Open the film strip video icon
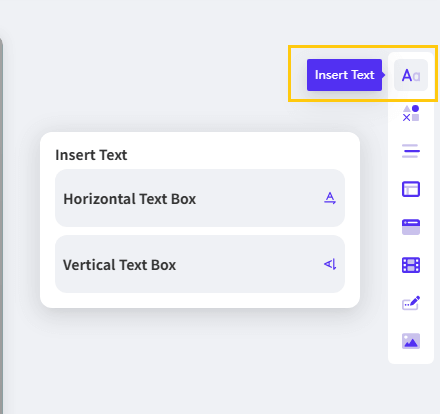The image size is (440, 414). click(x=411, y=265)
